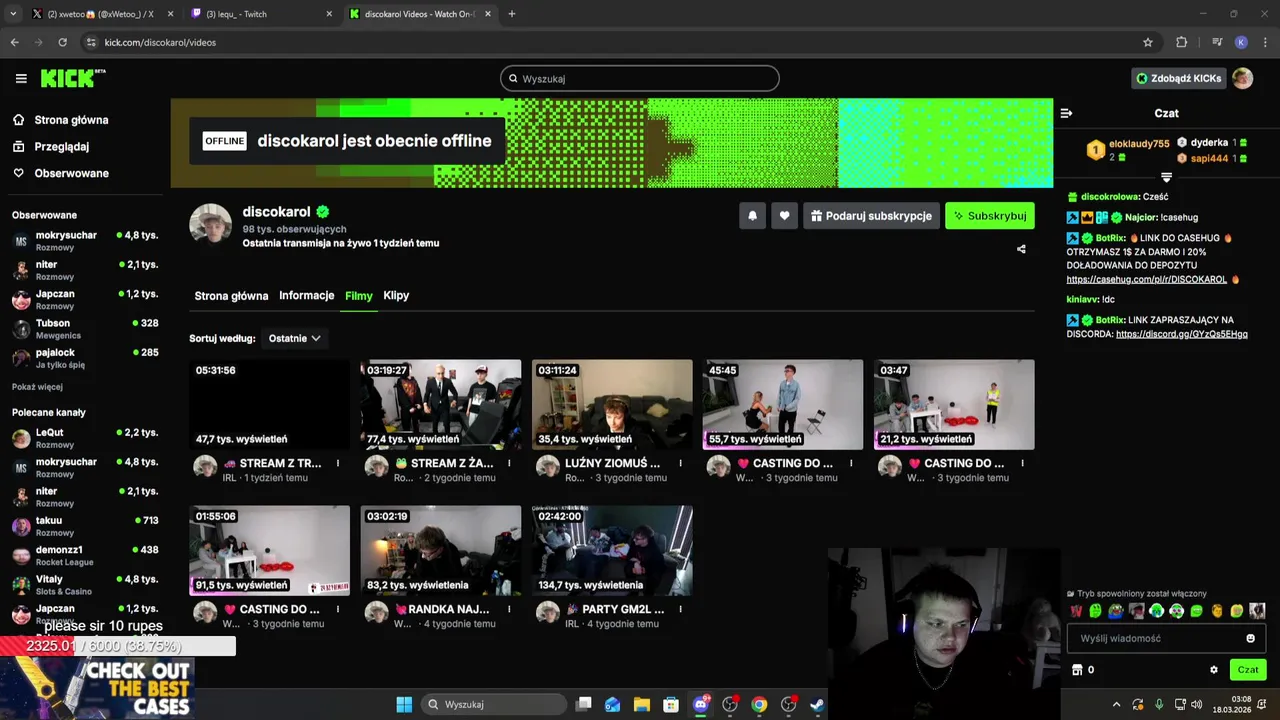Open three-dot menu for PARTY GM2L video
This screenshot has height=720, width=1280.
(x=680, y=609)
